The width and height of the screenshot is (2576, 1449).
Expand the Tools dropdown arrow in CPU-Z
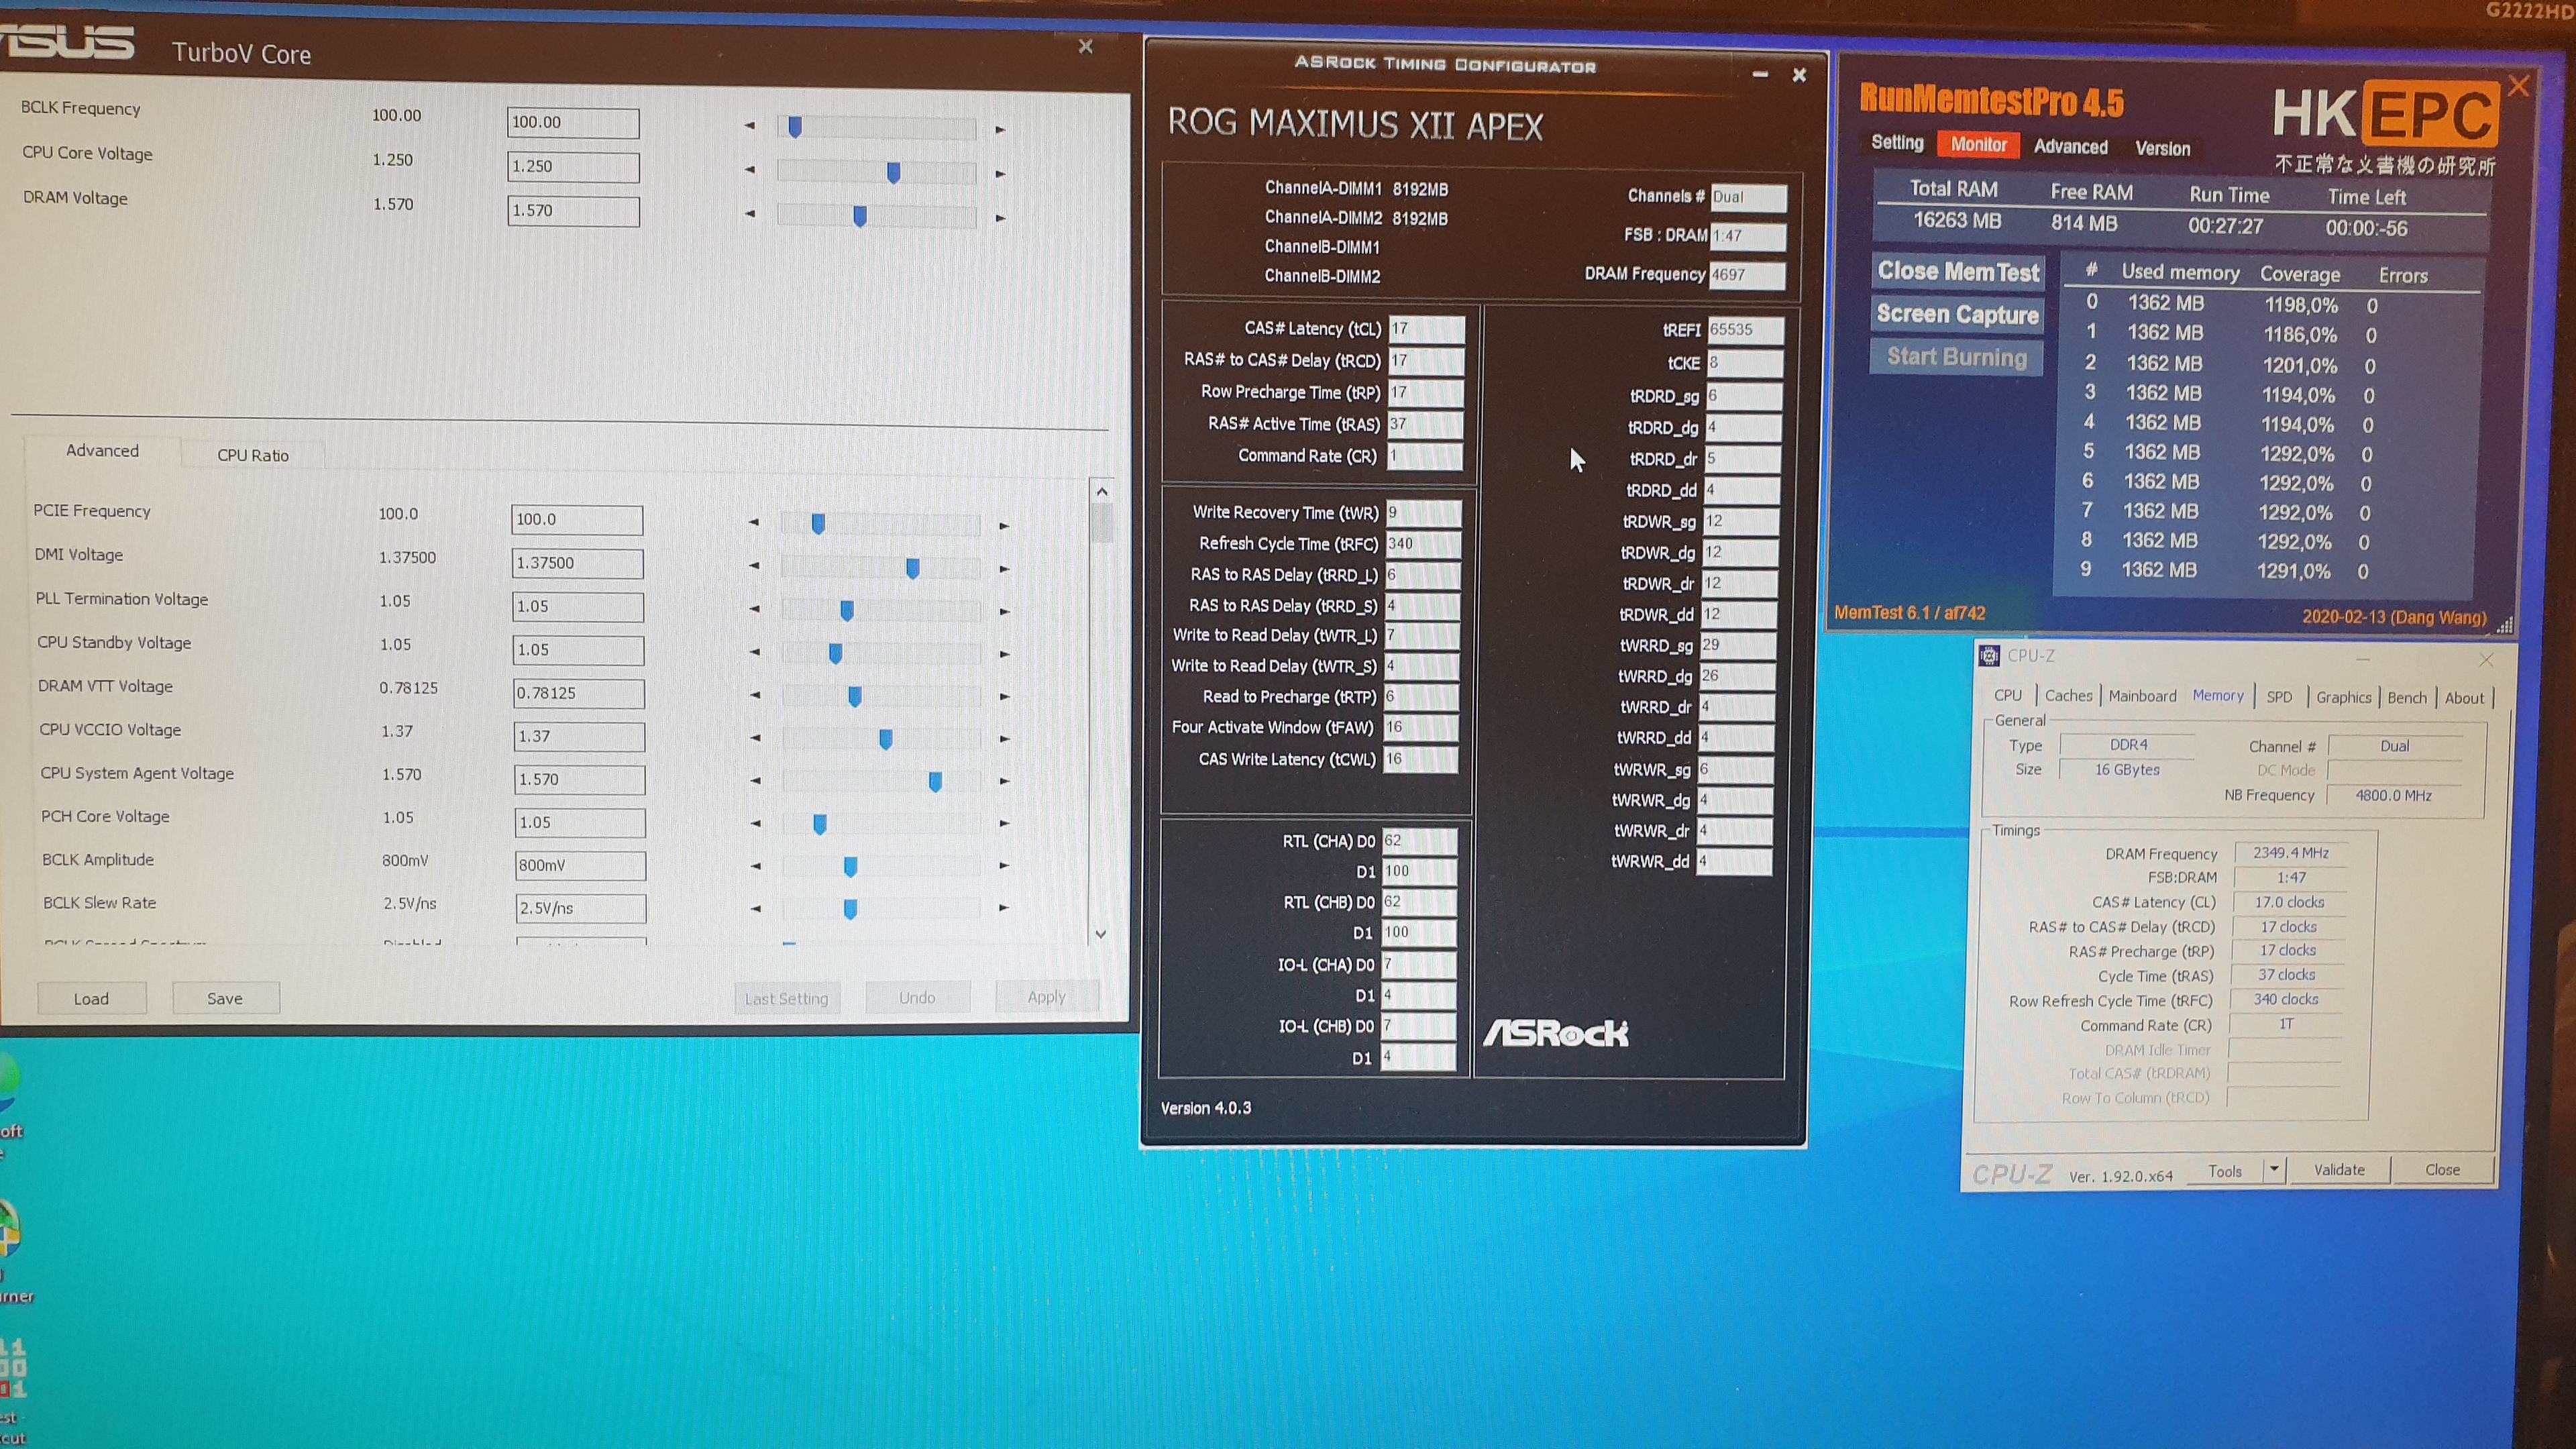(2274, 1169)
